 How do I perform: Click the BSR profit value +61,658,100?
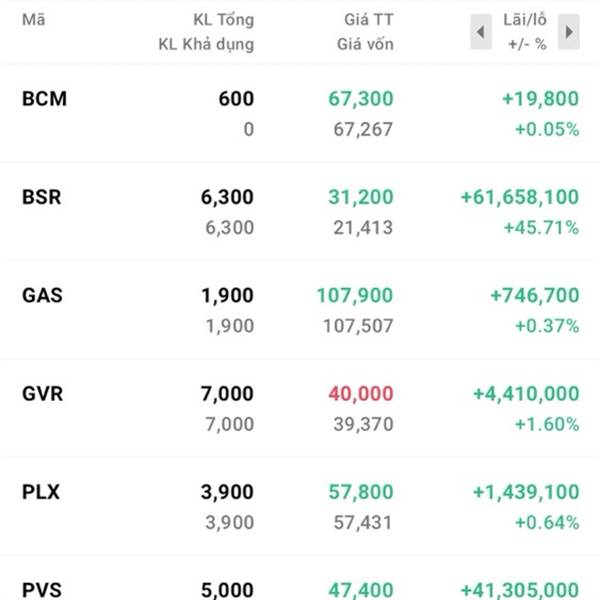[520, 197]
